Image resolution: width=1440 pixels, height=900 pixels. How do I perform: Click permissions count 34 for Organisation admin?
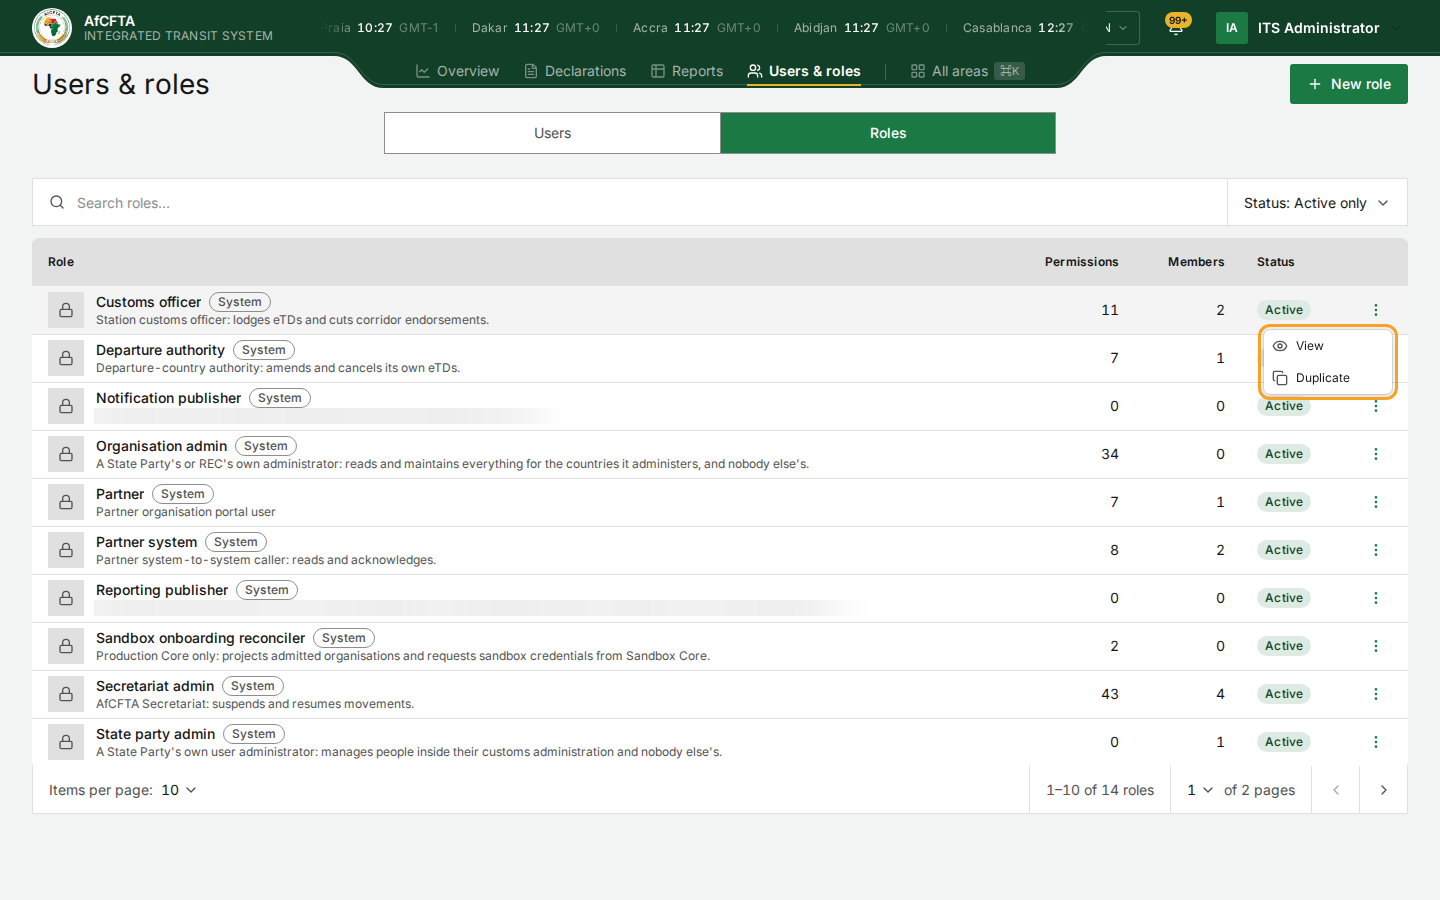pyautogui.click(x=1110, y=454)
